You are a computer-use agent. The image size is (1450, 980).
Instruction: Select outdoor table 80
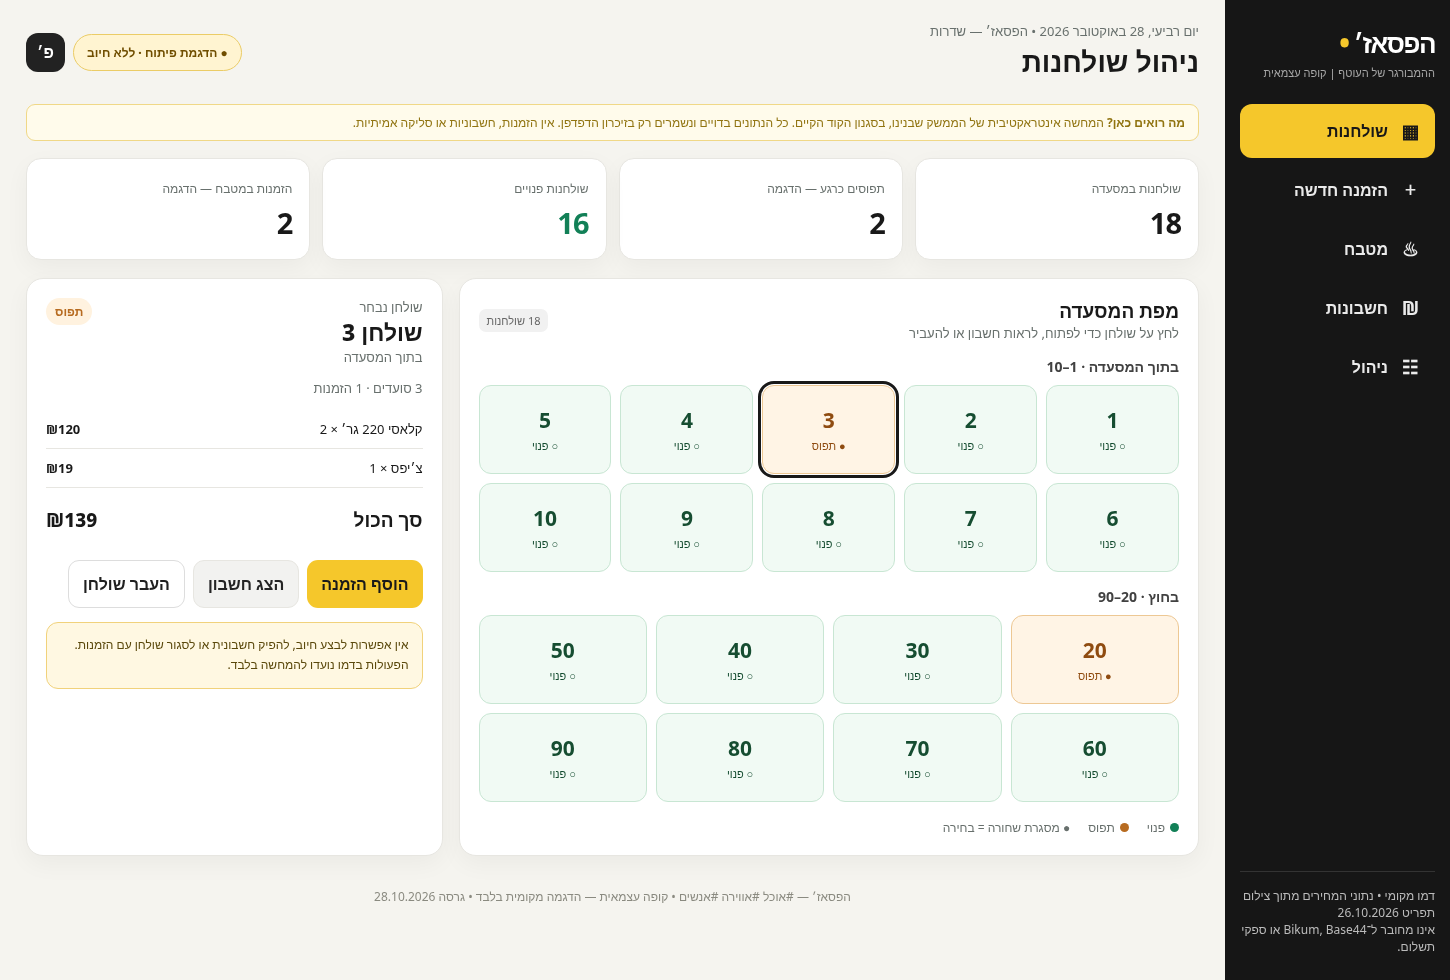click(x=740, y=758)
